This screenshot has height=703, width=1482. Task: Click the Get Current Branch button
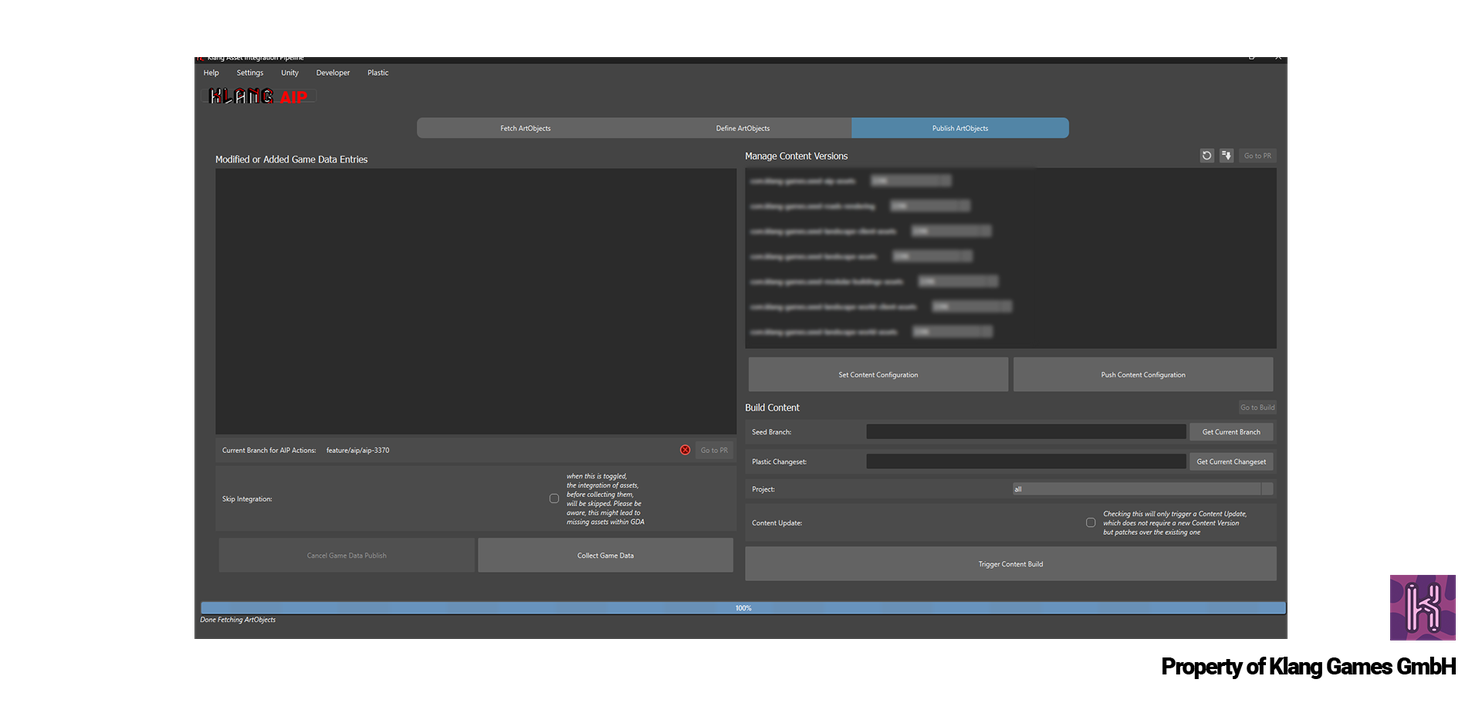pos(1231,432)
